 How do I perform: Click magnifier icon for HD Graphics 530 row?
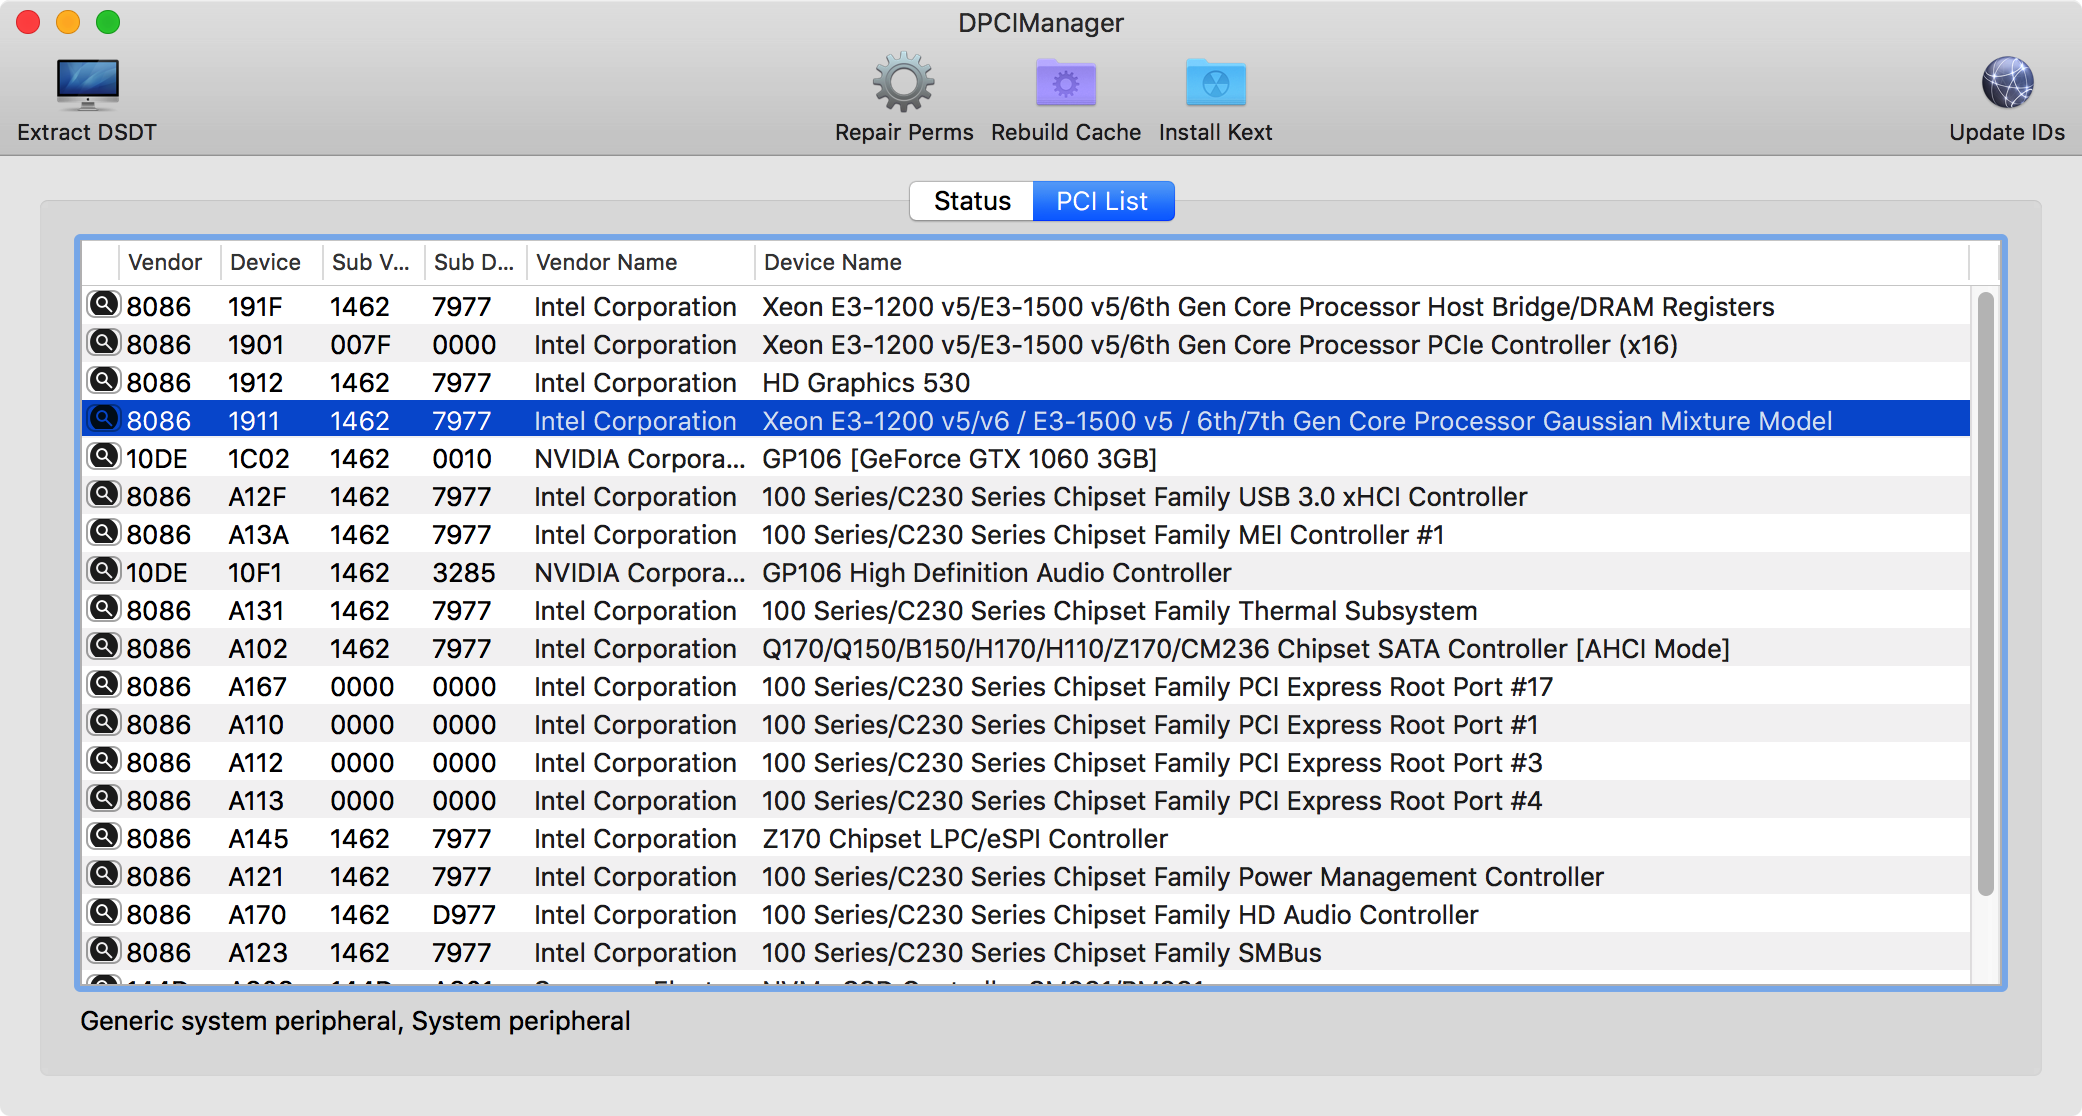pyautogui.click(x=103, y=380)
